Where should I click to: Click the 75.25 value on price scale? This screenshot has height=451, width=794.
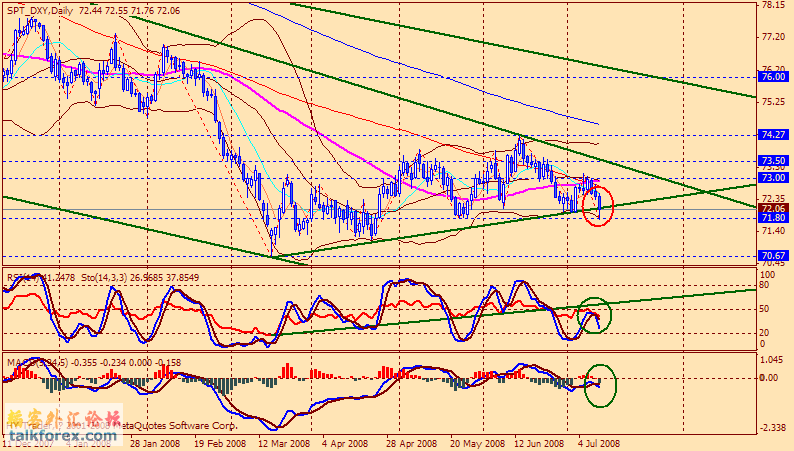click(773, 102)
